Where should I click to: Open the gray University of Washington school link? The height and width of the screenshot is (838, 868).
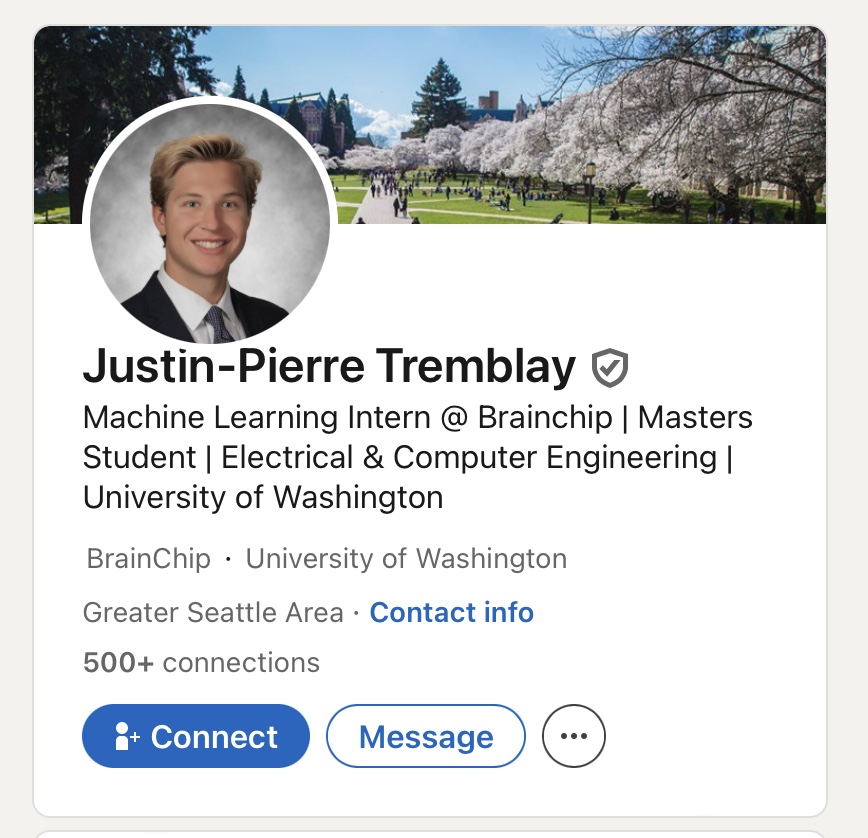pyautogui.click(x=406, y=558)
